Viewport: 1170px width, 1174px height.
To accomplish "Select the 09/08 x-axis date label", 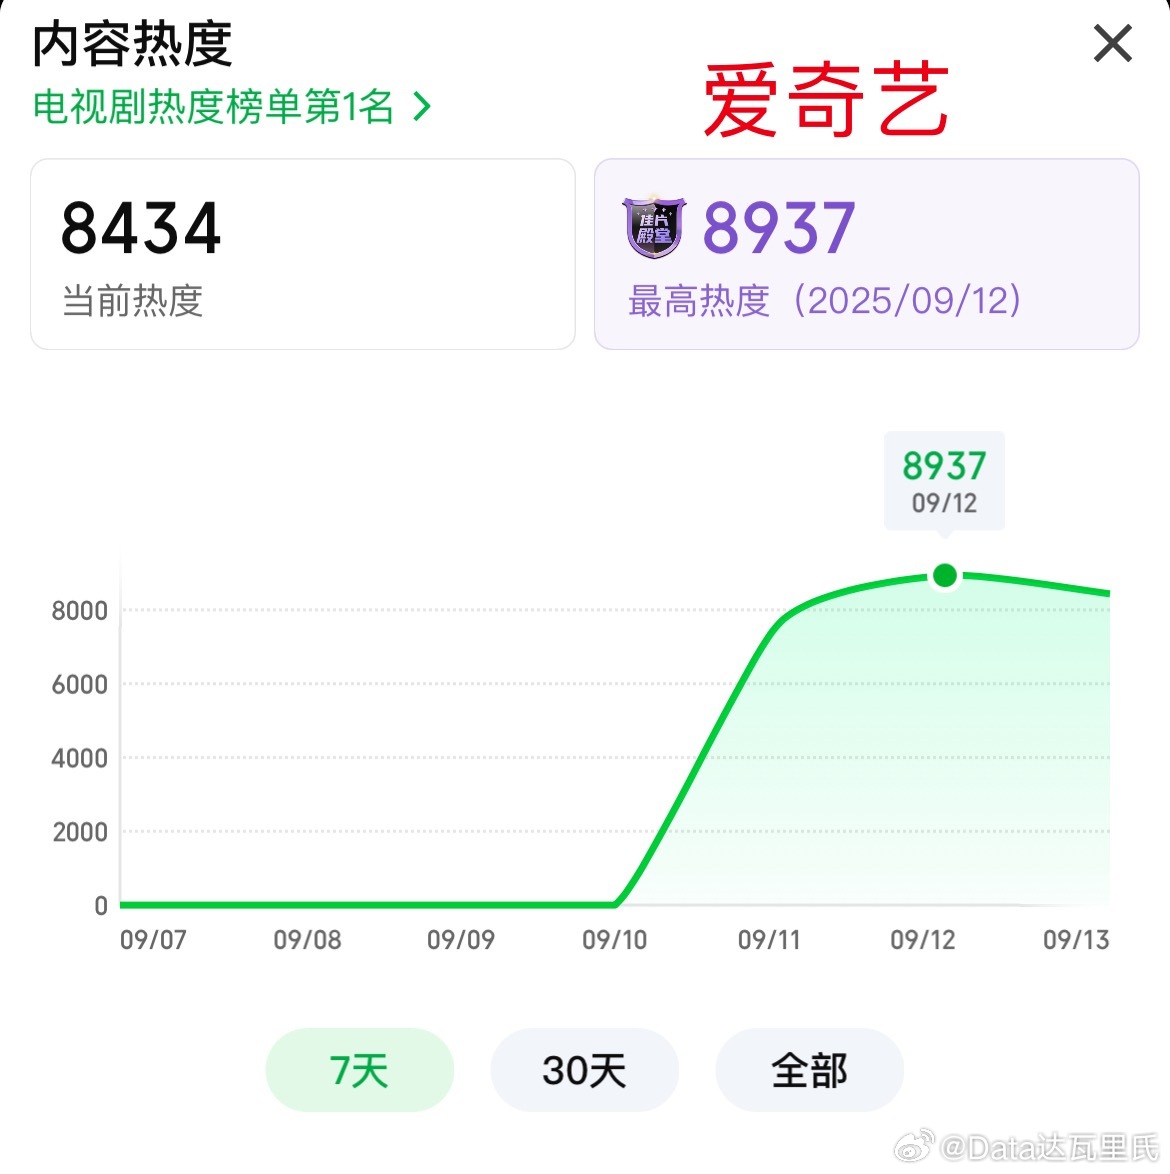I will [308, 940].
